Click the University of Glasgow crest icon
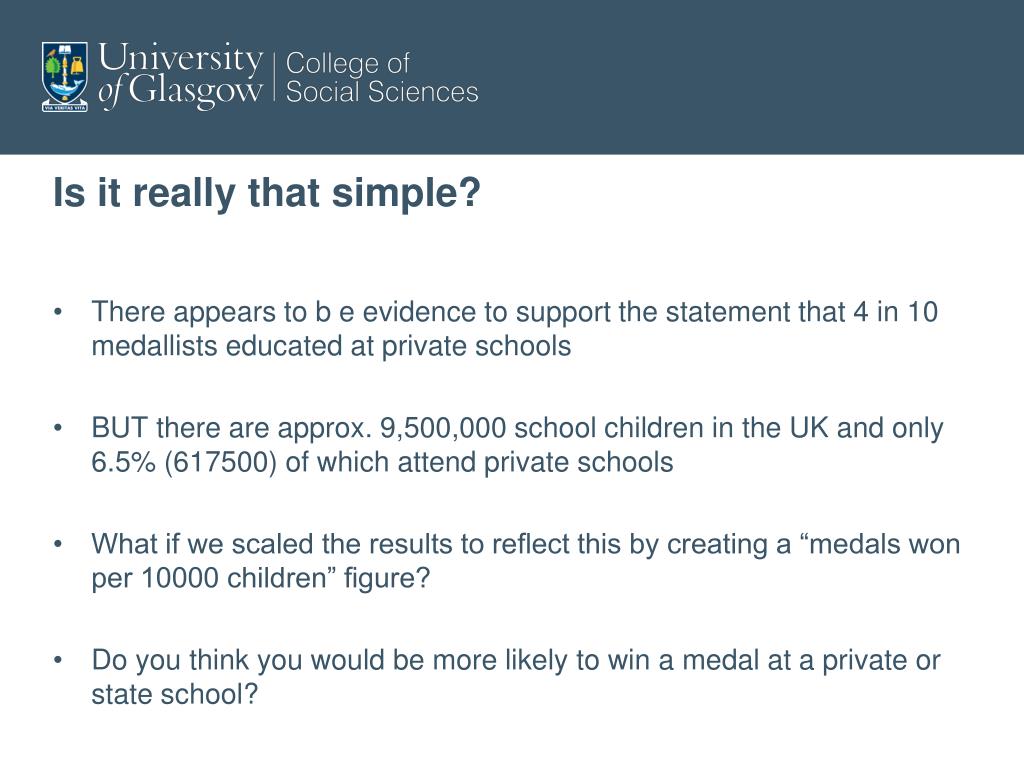This screenshot has height=768, width=1024. (65, 77)
